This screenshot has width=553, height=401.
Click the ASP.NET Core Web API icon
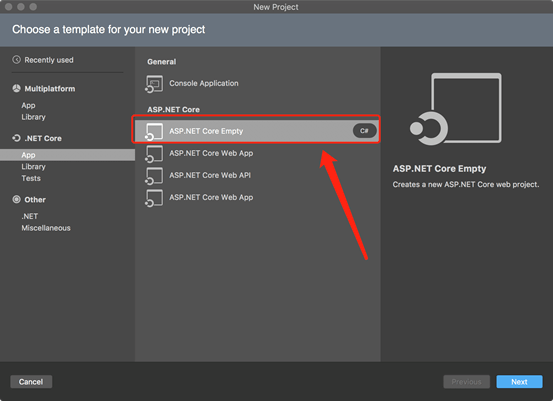coord(154,176)
